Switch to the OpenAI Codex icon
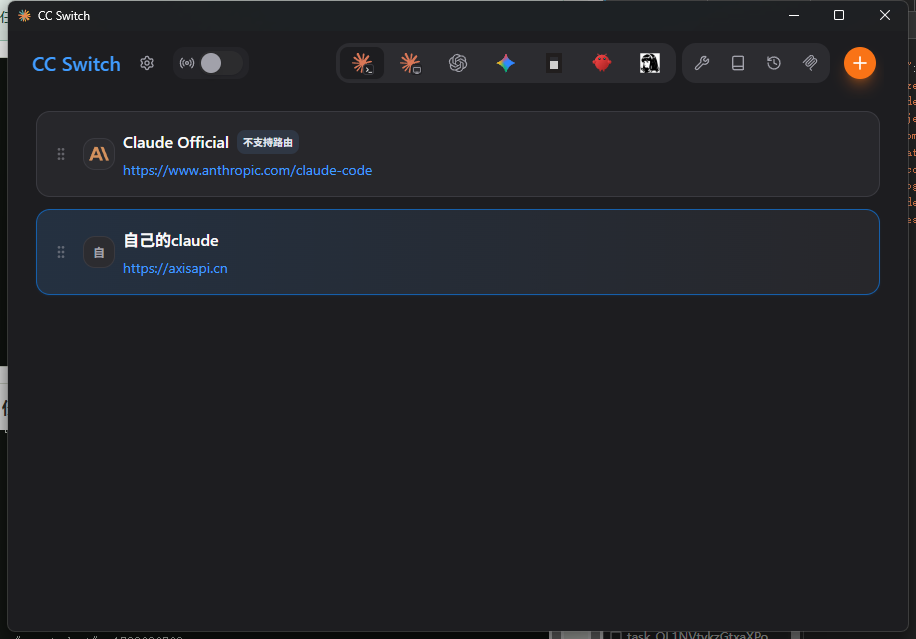Image resolution: width=916 pixels, height=639 pixels. pyautogui.click(x=458, y=63)
